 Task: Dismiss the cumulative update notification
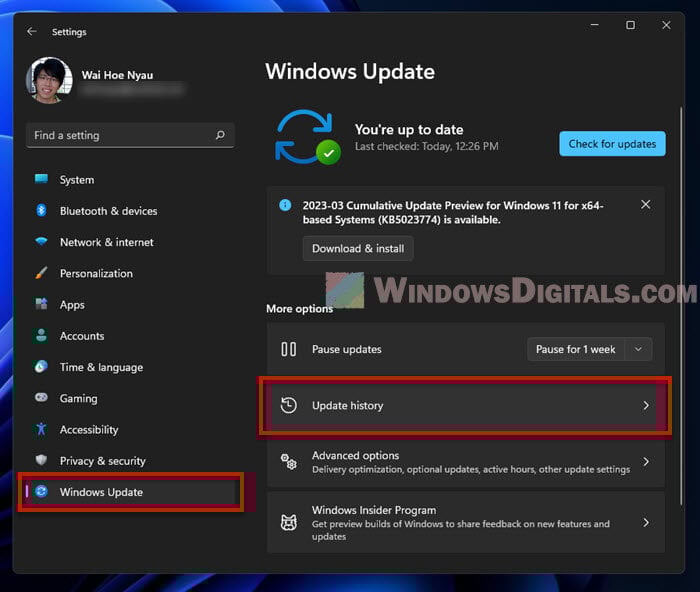coord(646,204)
